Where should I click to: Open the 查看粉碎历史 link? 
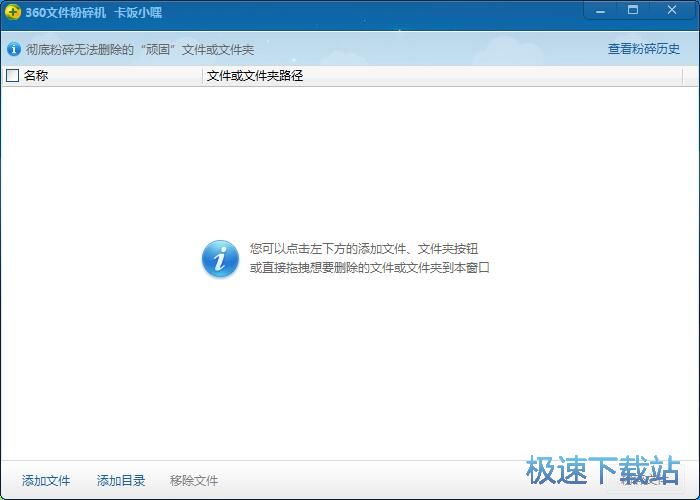tap(644, 49)
